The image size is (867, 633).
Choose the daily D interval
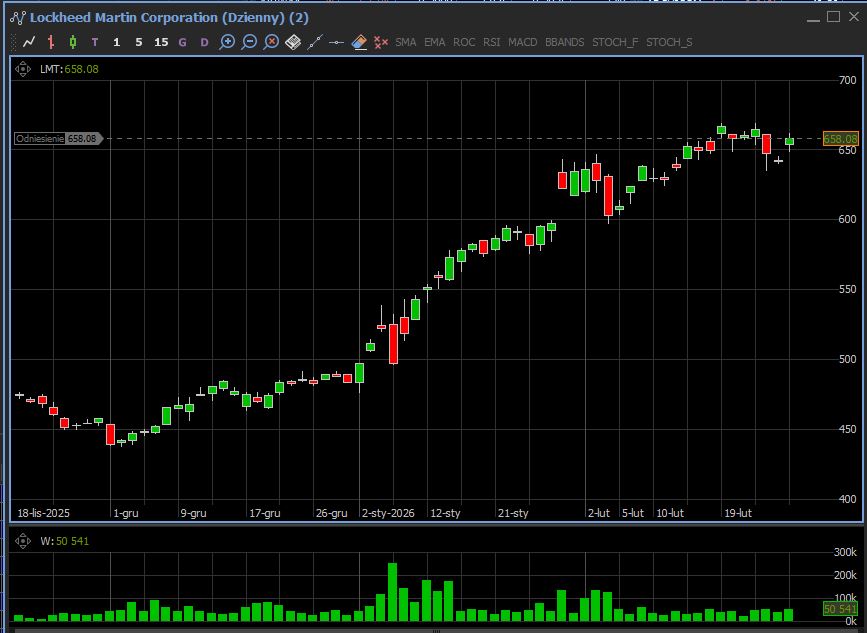(x=204, y=42)
